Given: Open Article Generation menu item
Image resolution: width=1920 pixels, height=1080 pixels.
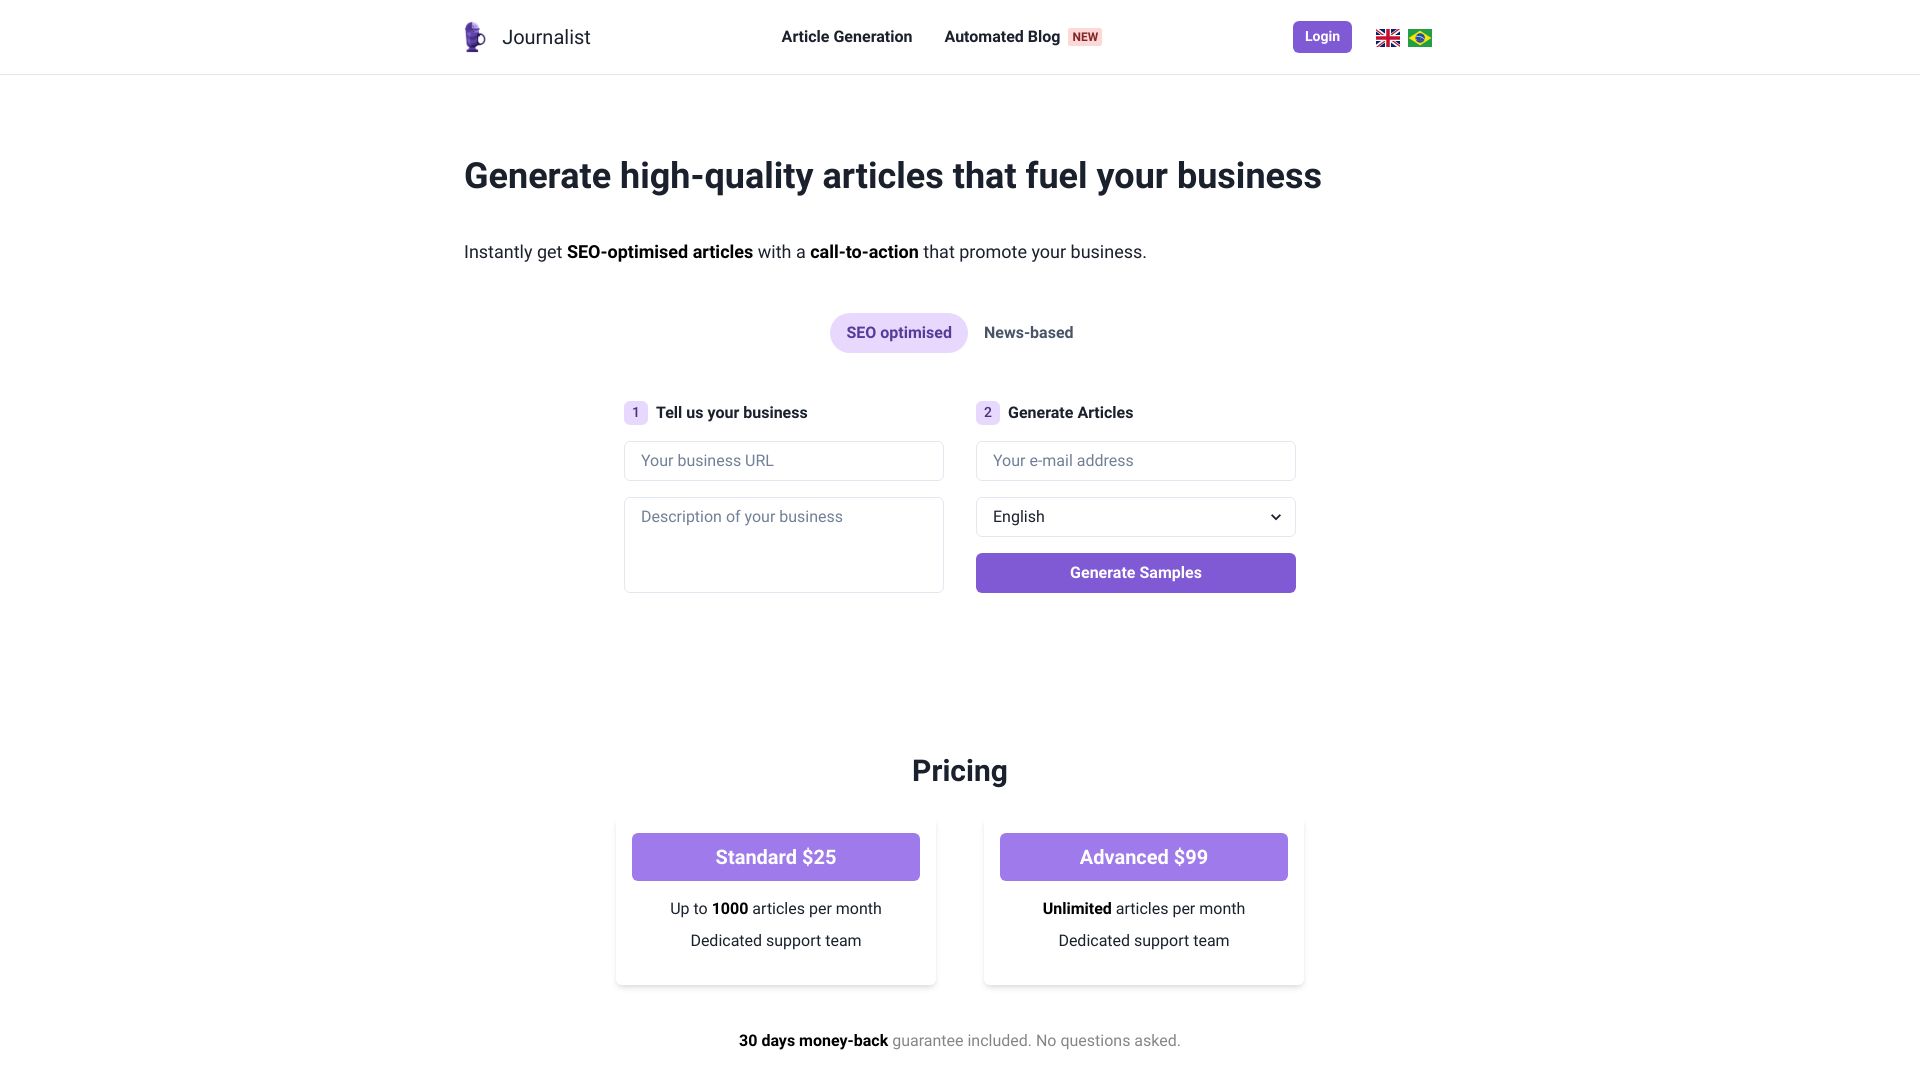Looking at the screenshot, I should (845, 37).
